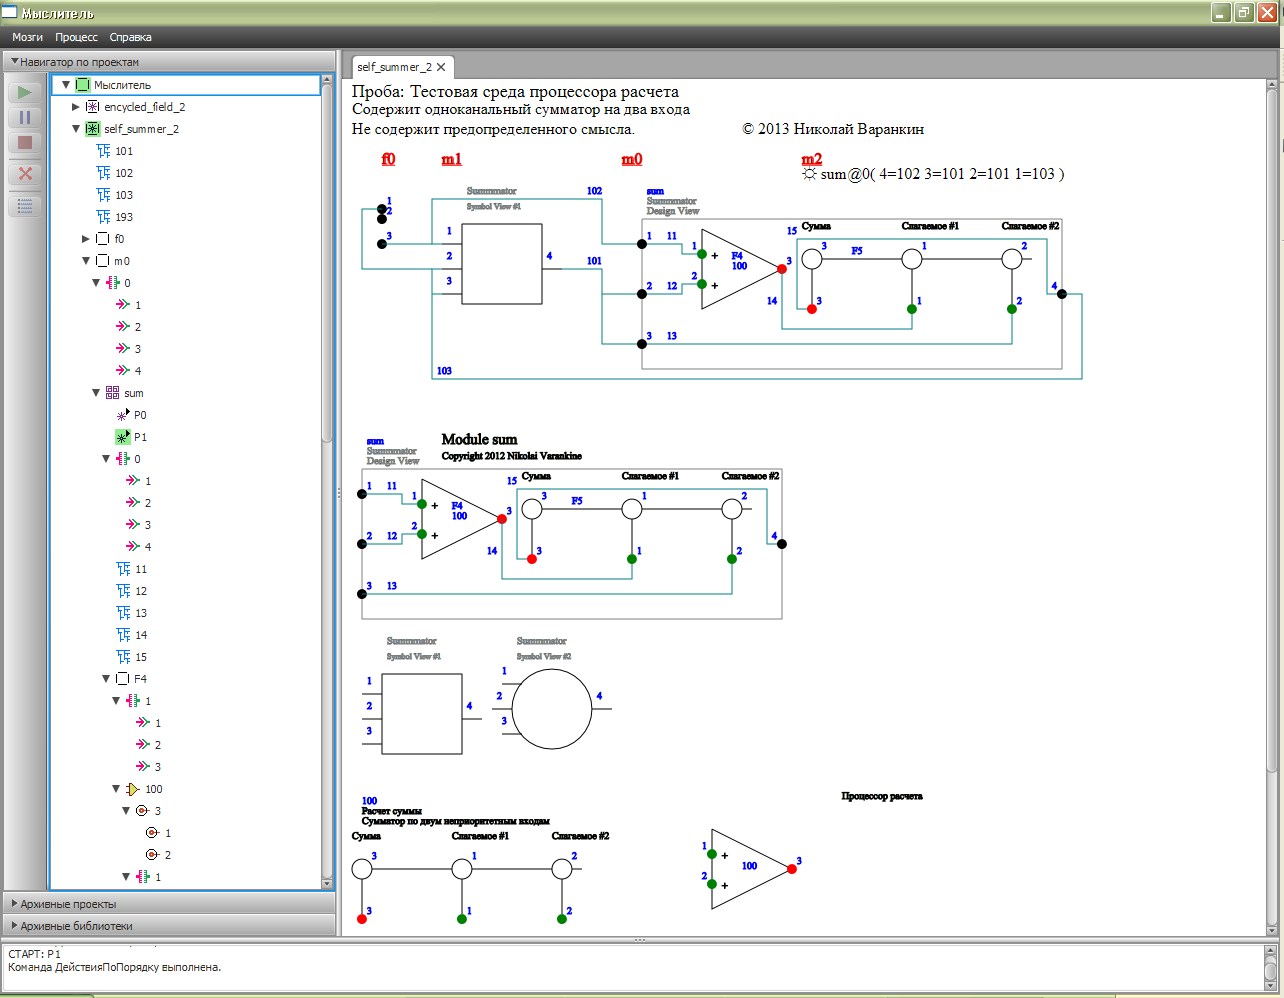Click the Symbol View #2 circle symbol
Image resolution: width=1284 pixels, height=998 pixels.
[x=552, y=709]
